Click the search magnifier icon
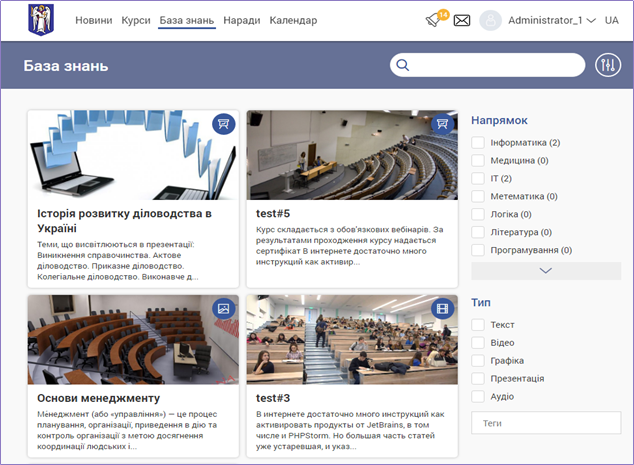This screenshot has width=634, height=465. [x=404, y=66]
